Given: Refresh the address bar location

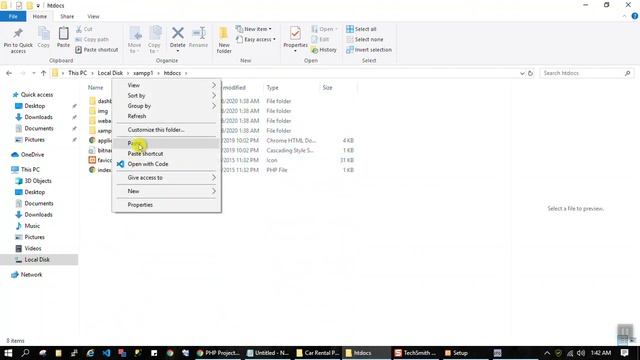Looking at the screenshot, I should (x=530, y=73).
